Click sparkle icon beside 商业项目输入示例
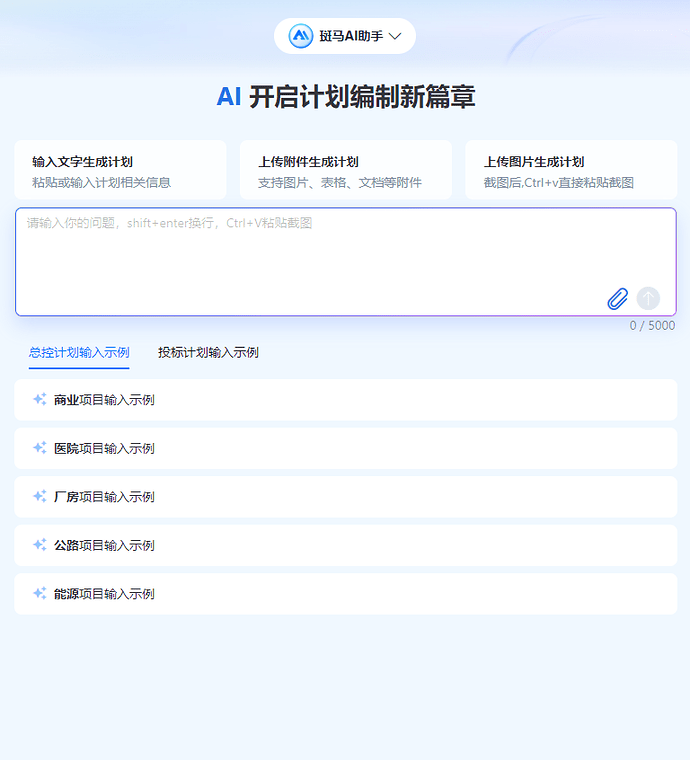The width and height of the screenshot is (690, 760). point(40,399)
